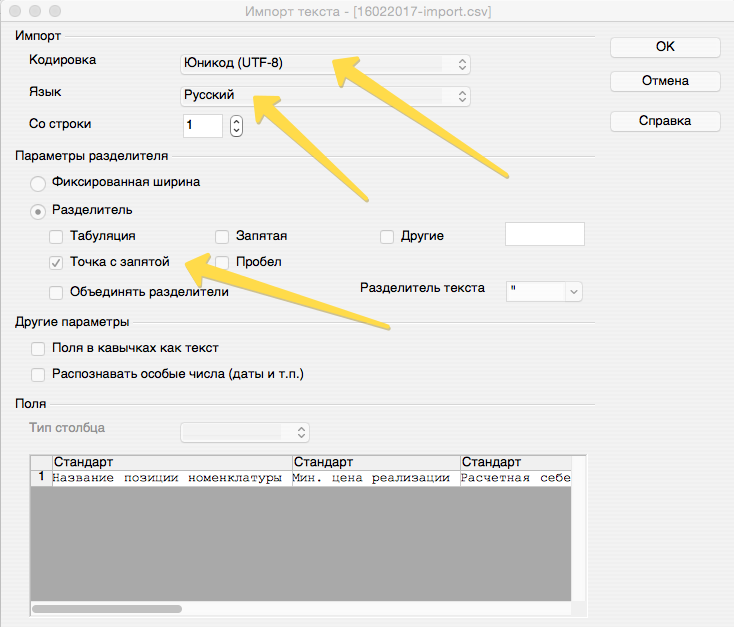
Task: Enable Поля в кавычках как текст
Action: coord(38,349)
